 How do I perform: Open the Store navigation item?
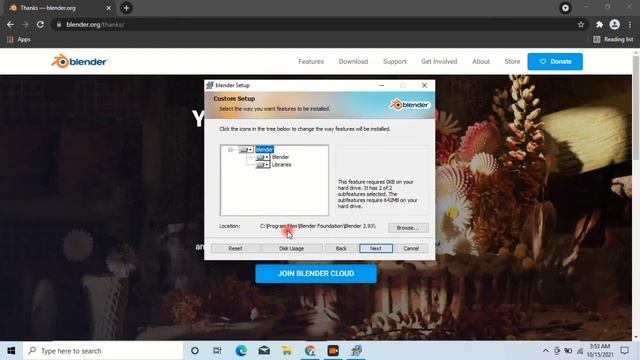512,62
